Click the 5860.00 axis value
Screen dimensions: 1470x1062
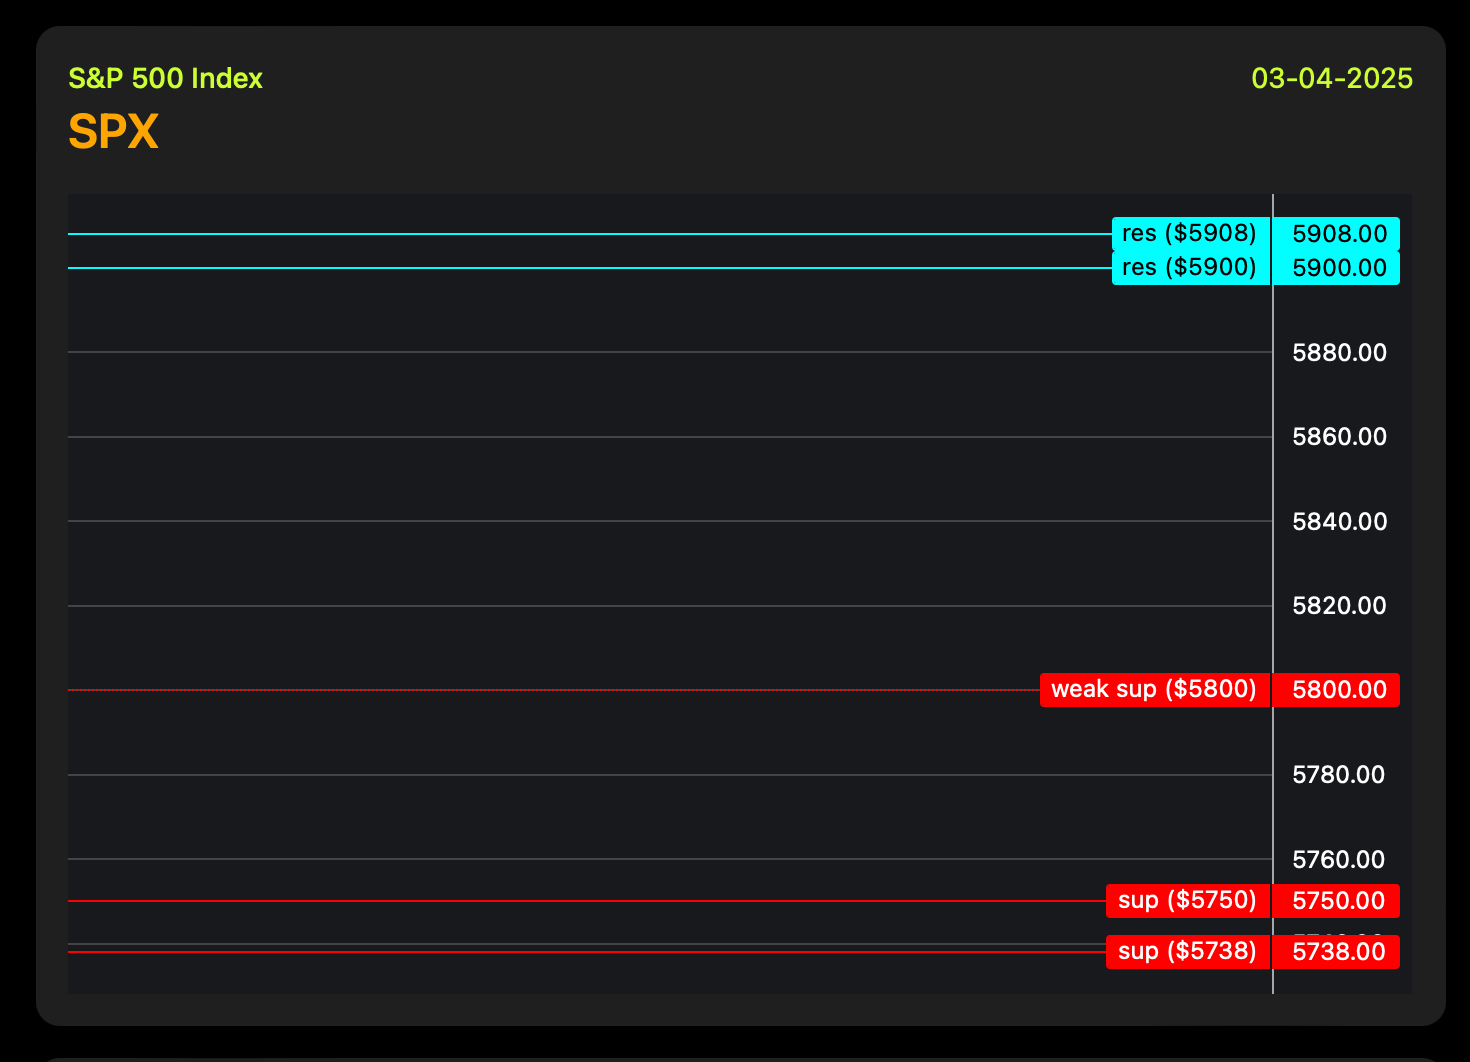1340,437
